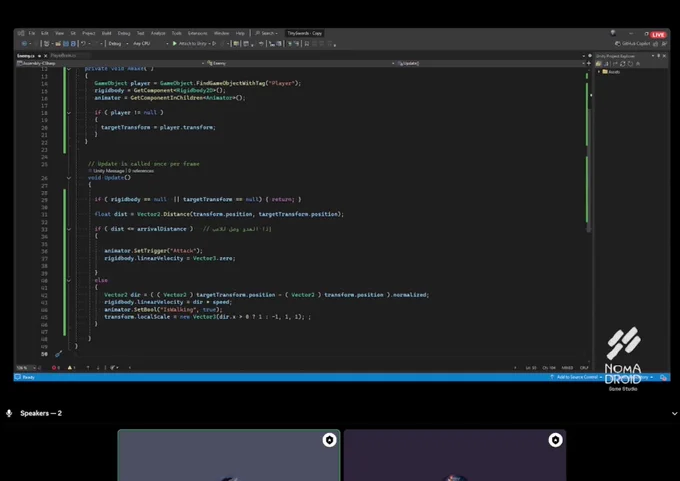
Task: Click the New Item toolbar icon
Action: 46,44
